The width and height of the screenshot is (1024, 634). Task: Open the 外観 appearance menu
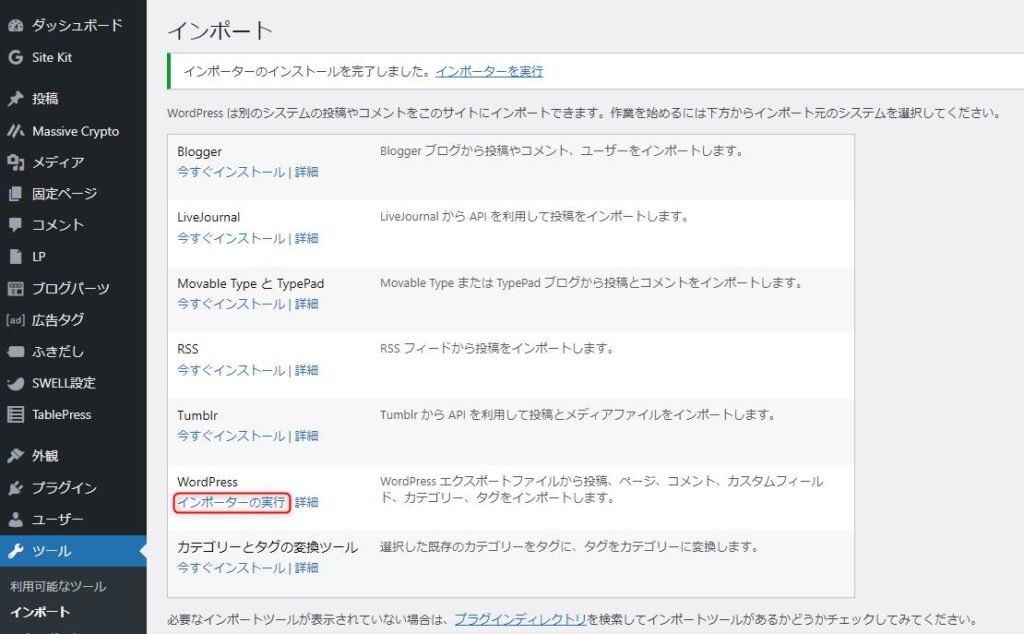(x=45, y=456)
